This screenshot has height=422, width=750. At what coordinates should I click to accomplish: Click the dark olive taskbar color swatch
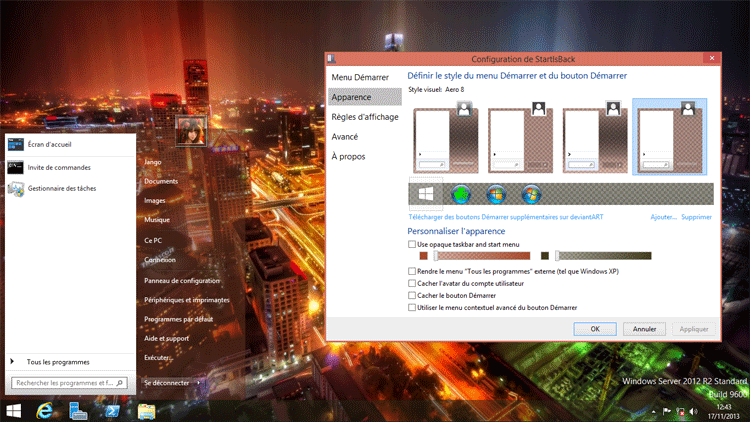click(544, 256)
